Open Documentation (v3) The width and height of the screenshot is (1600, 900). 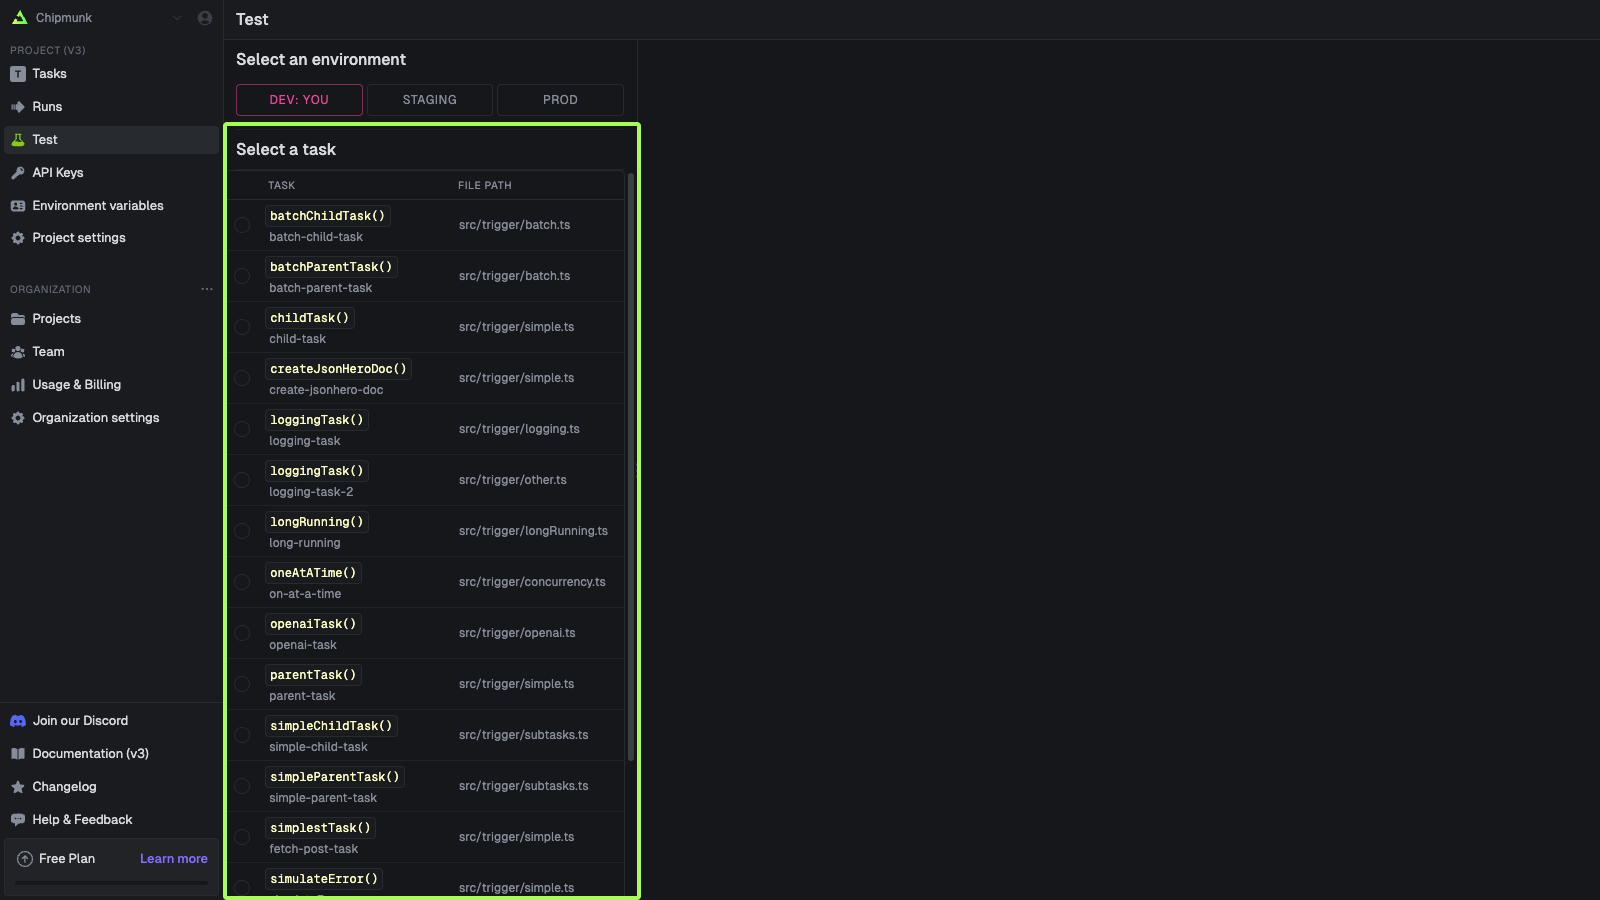point(90,753)
